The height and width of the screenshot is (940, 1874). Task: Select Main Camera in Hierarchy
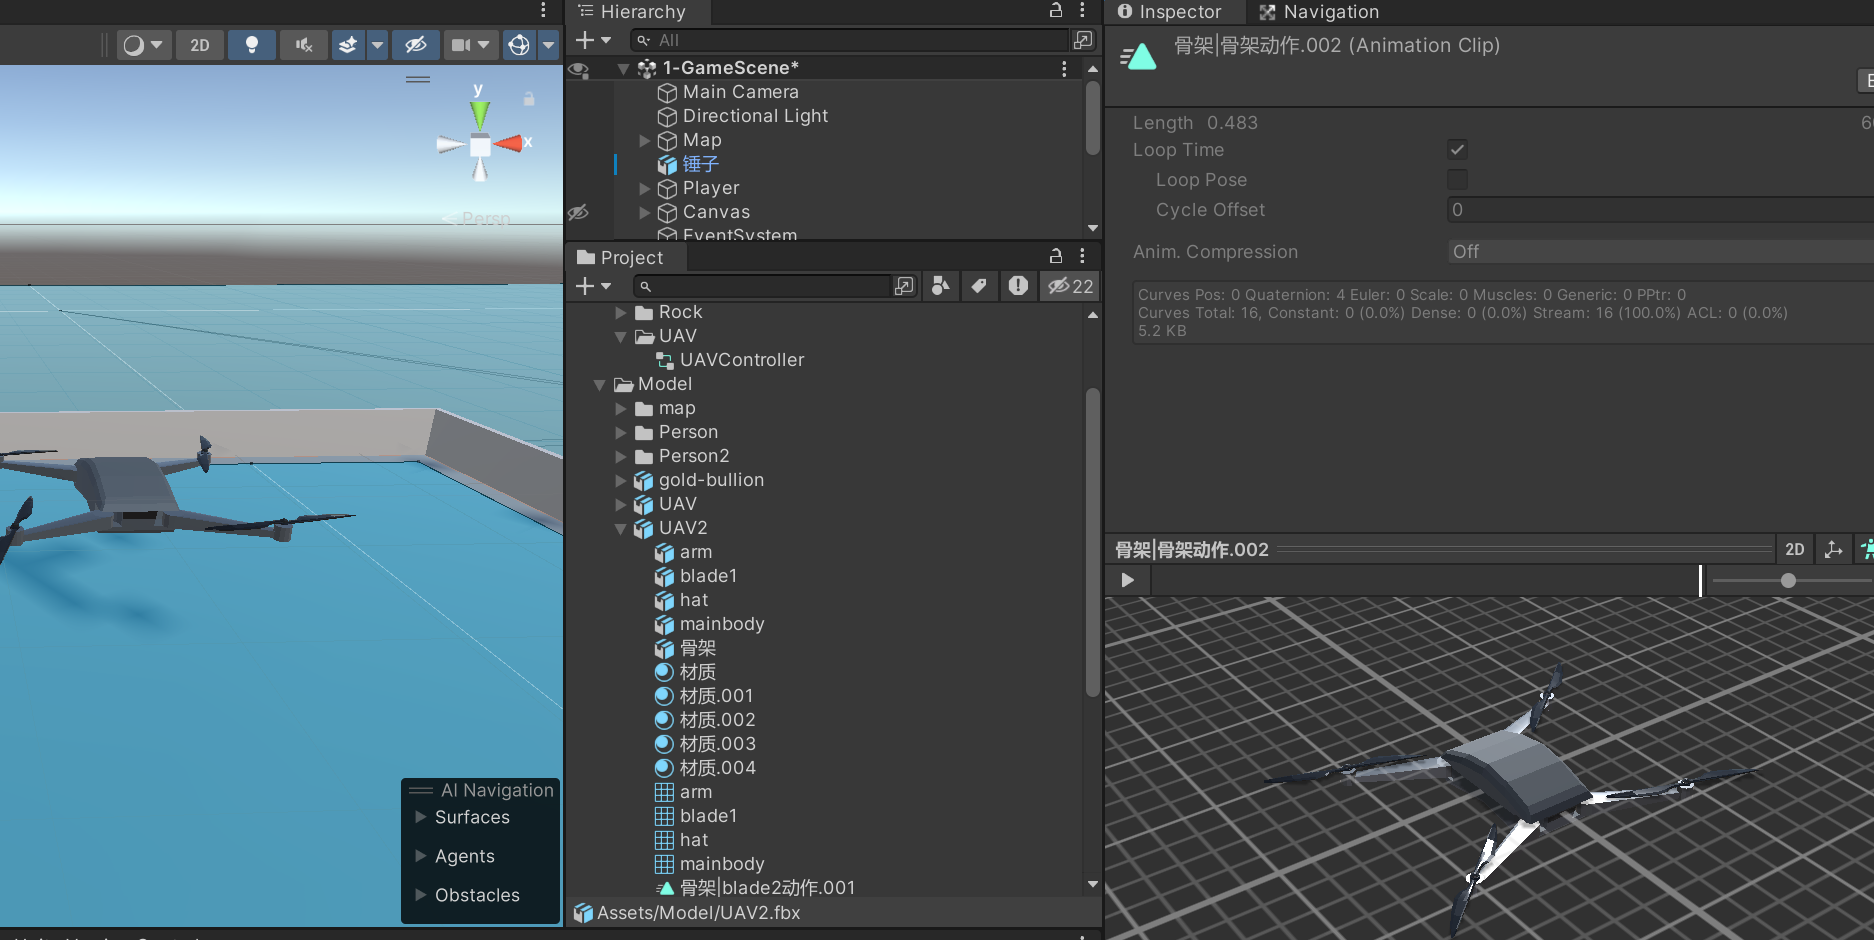[x=741, y=92]
